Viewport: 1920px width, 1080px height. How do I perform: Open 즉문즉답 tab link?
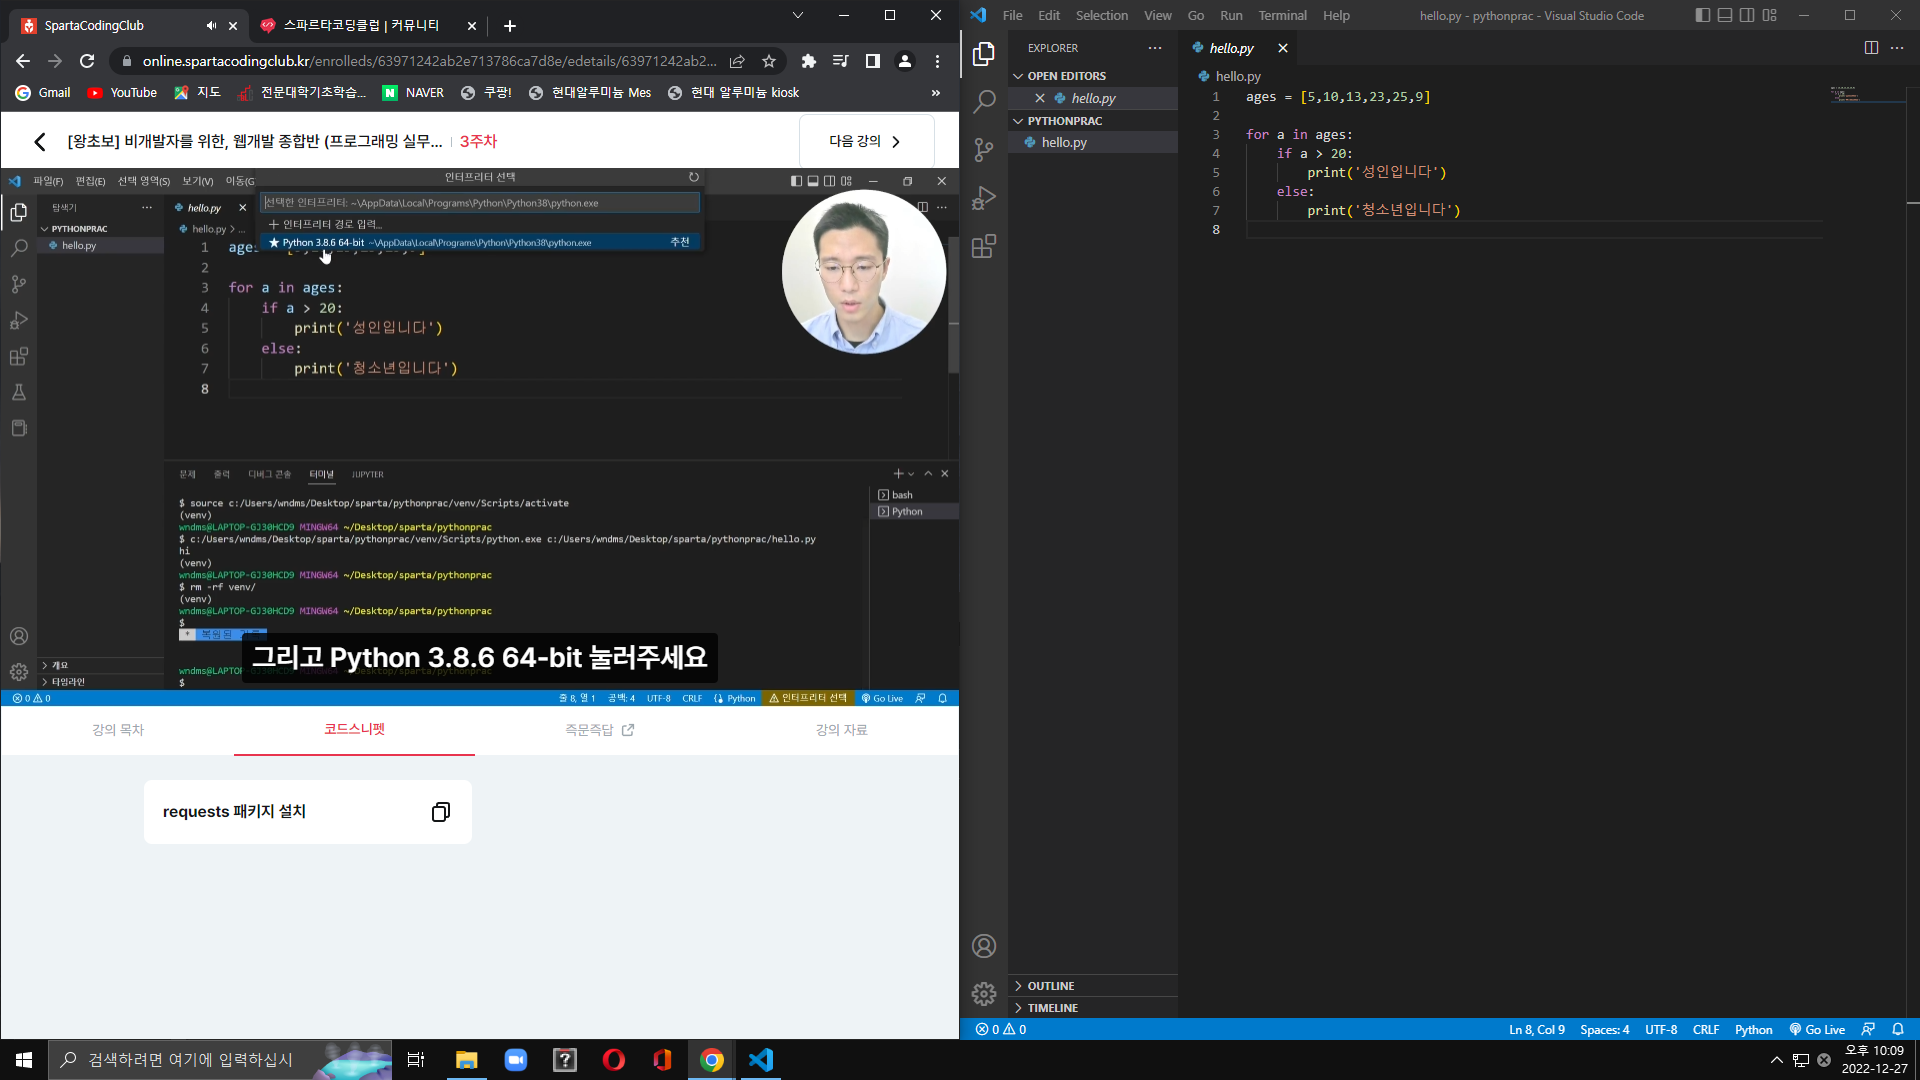(599, 730)
